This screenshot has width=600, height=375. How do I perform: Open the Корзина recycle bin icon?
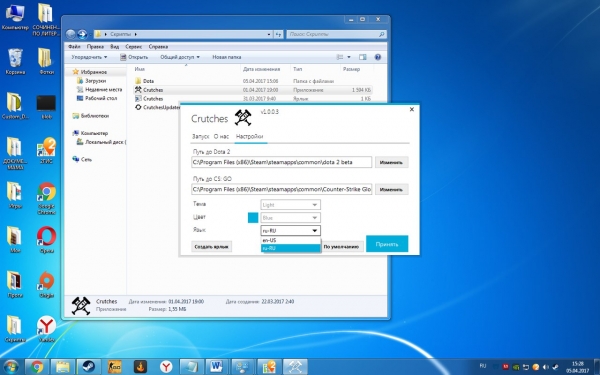pyautogui.click(x=15, y=61)
